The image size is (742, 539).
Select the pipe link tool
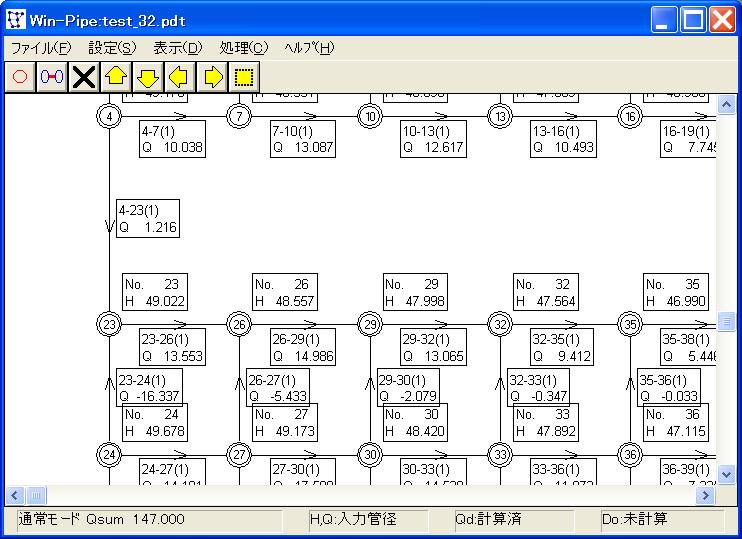tap(52, 76)
